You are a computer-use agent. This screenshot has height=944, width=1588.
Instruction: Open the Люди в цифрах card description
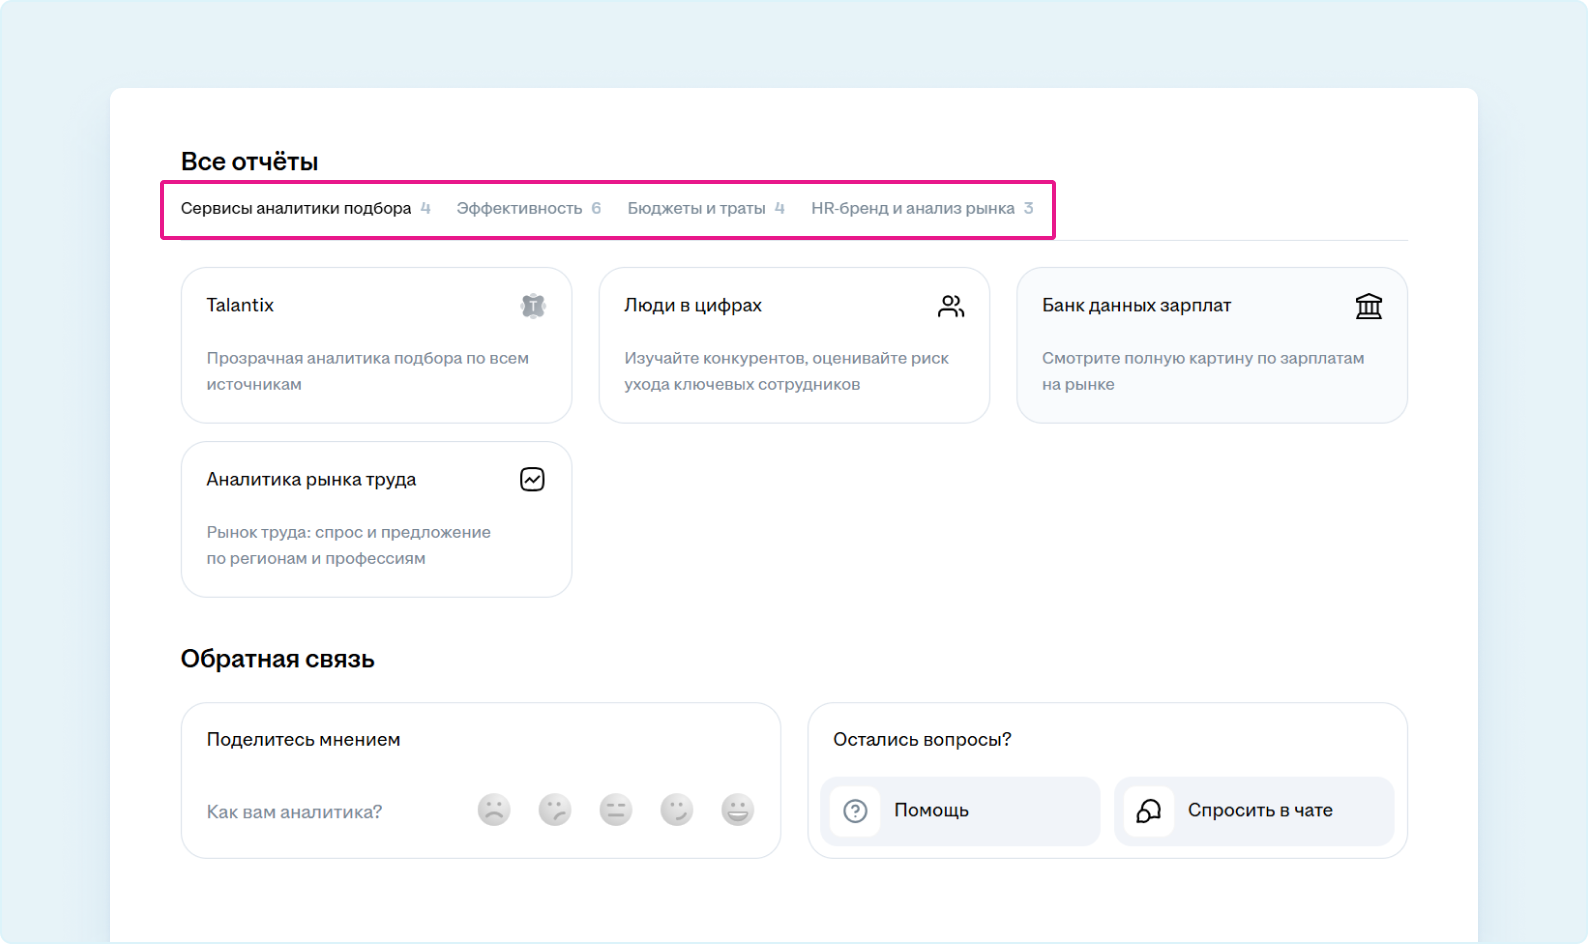click(x=786, y=371)
